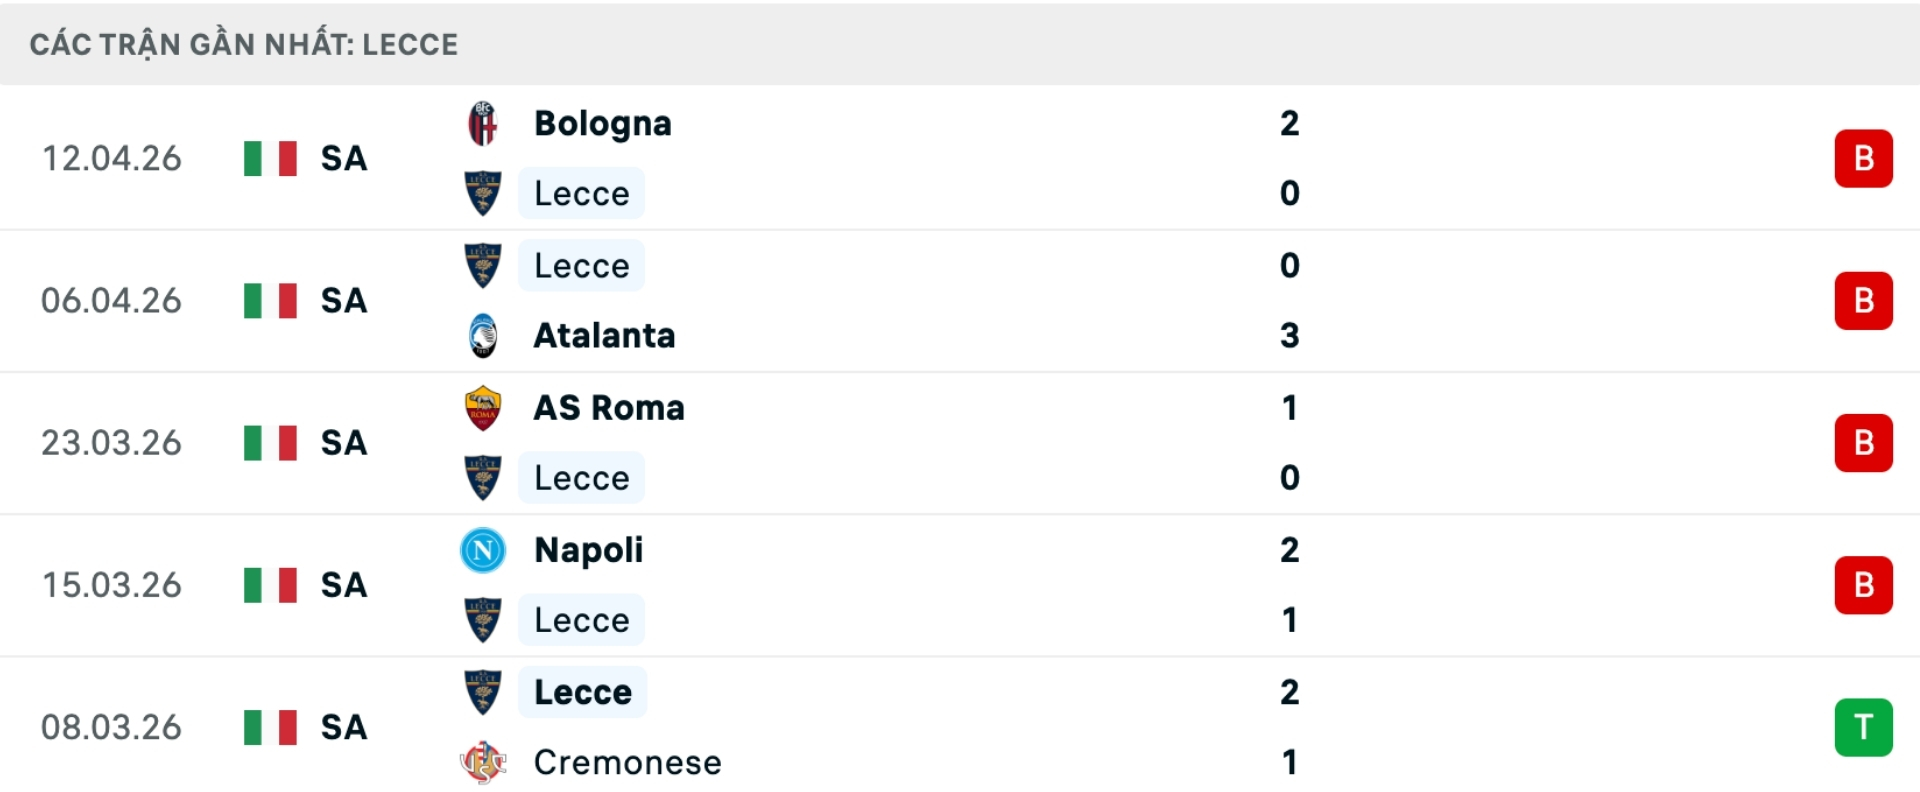This screenshot has width=1920, height=792.
Task: Click the Napoli club logo
Action: (483, 550)
